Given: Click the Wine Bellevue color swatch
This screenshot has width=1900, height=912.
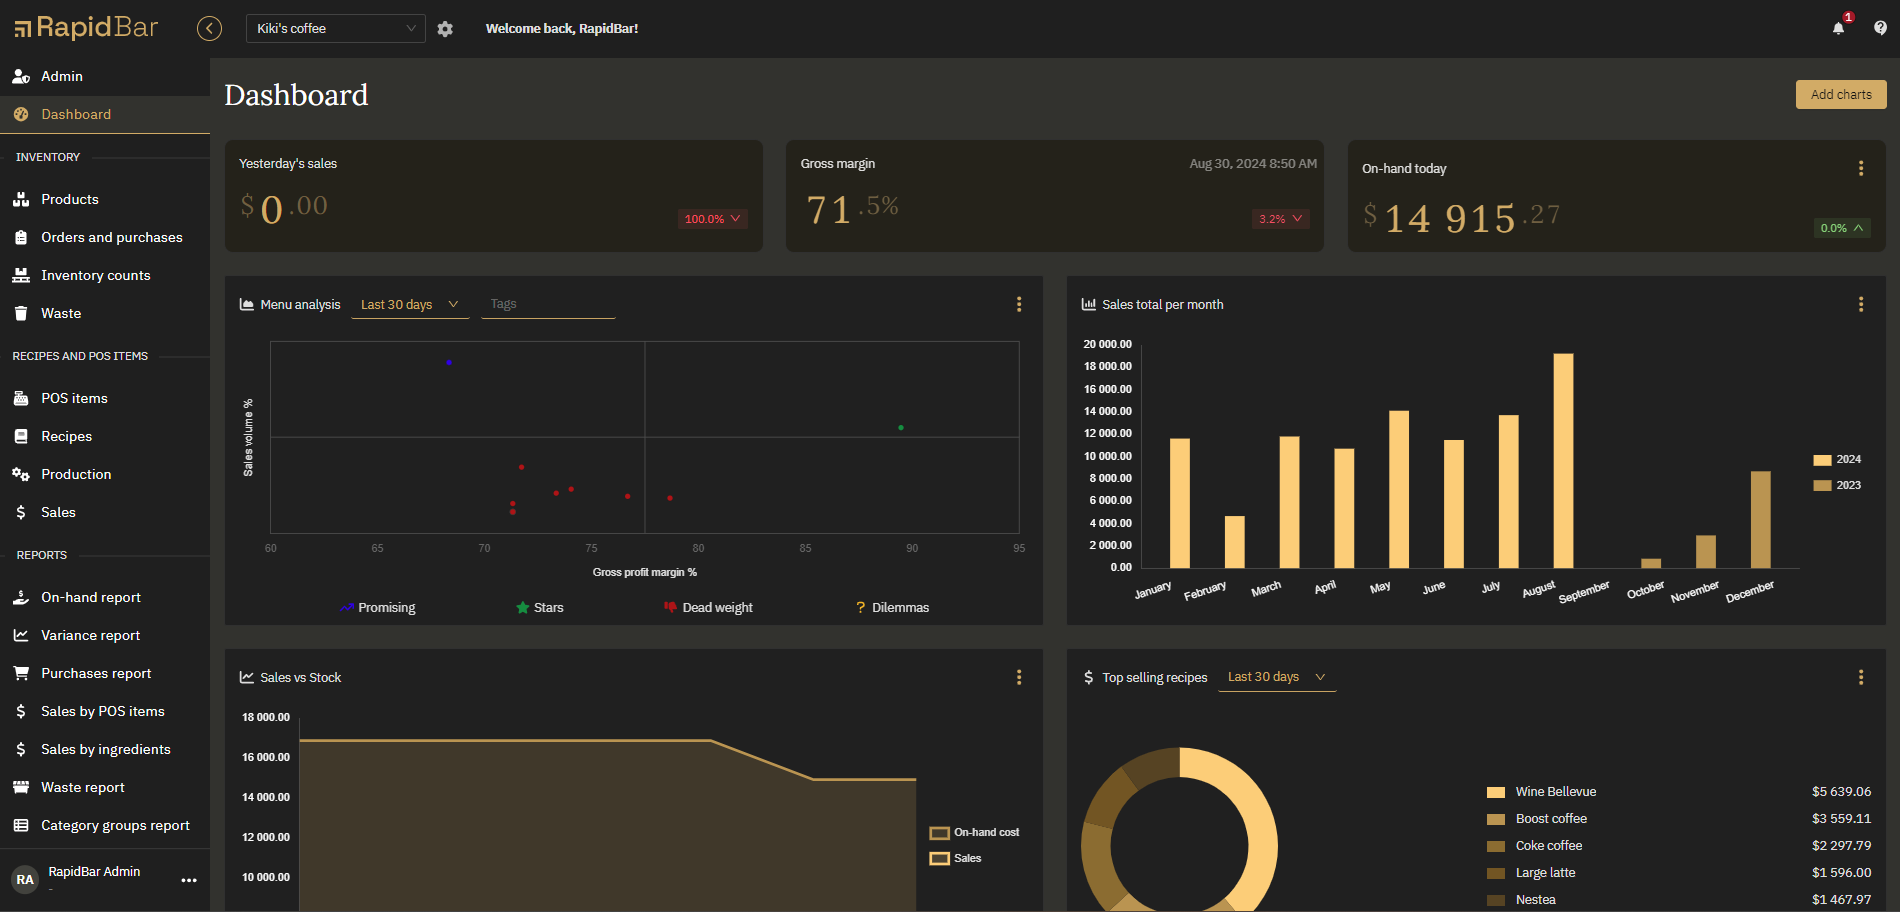Looking at the screenshot, I should point(1496,792).
